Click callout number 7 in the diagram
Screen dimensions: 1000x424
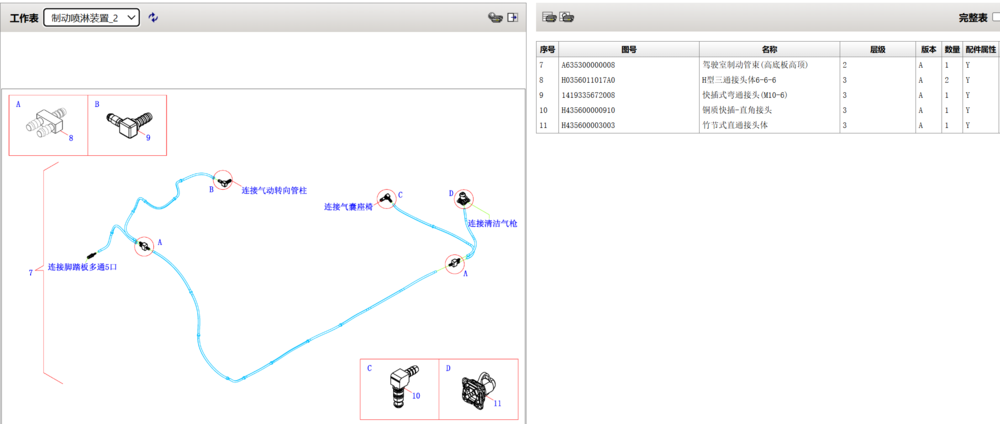pos(31,272)
